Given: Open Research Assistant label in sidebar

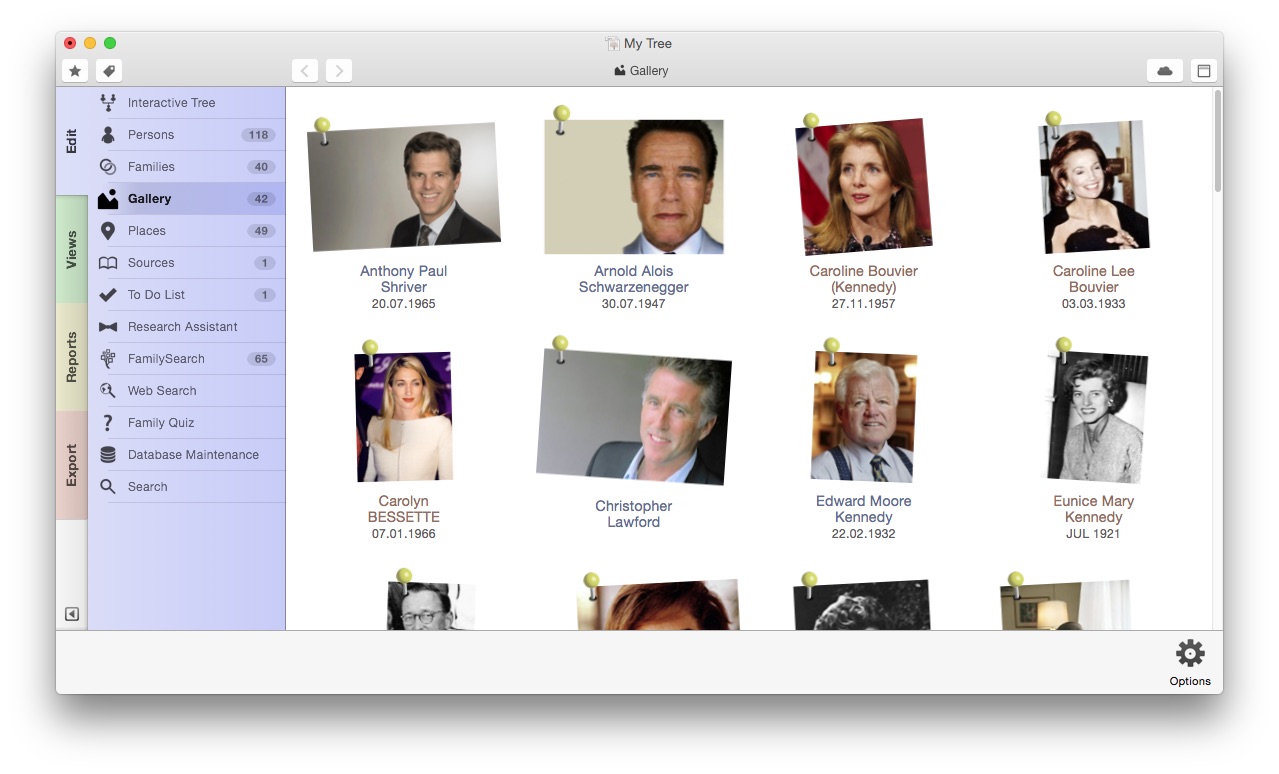Looking at the screenshot, I should point(183,326).
